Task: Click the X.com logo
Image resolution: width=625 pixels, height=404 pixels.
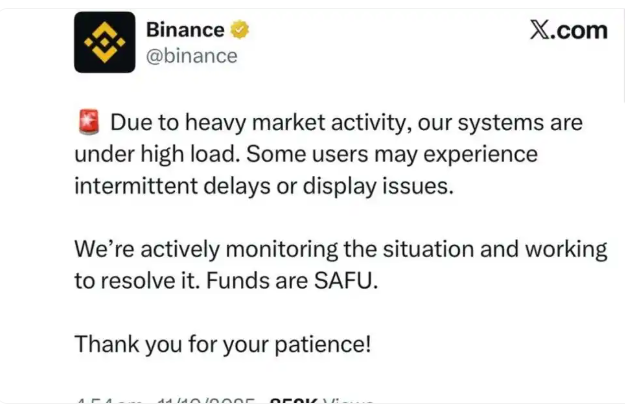Action: pos(567,30)
